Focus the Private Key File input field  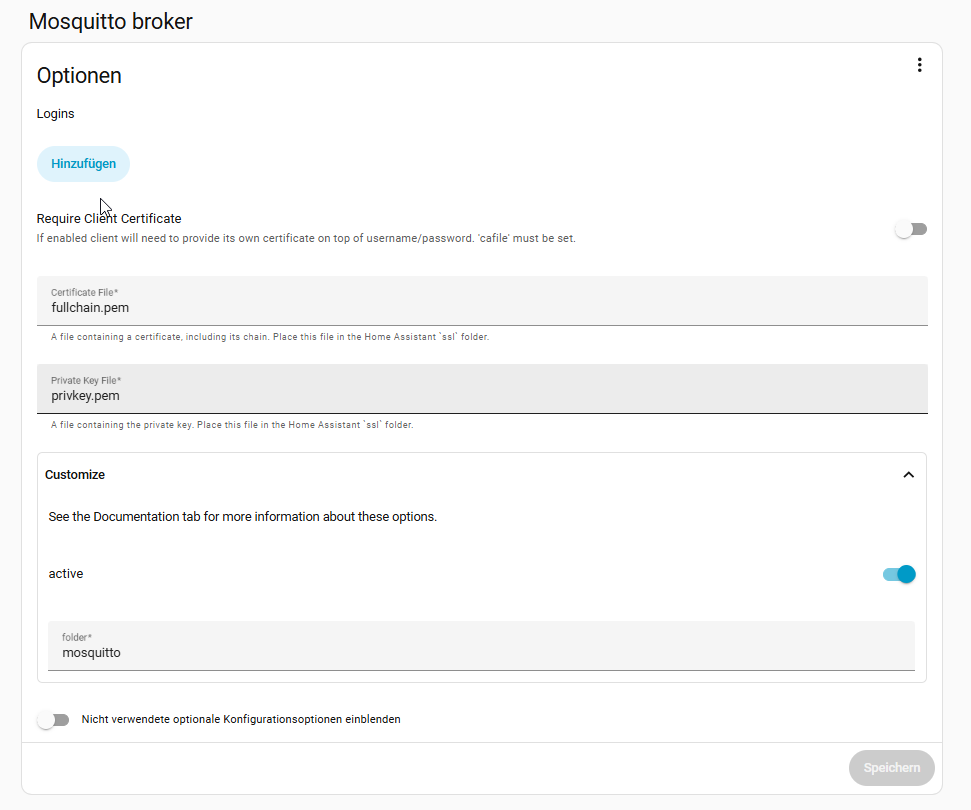point(482,395)
